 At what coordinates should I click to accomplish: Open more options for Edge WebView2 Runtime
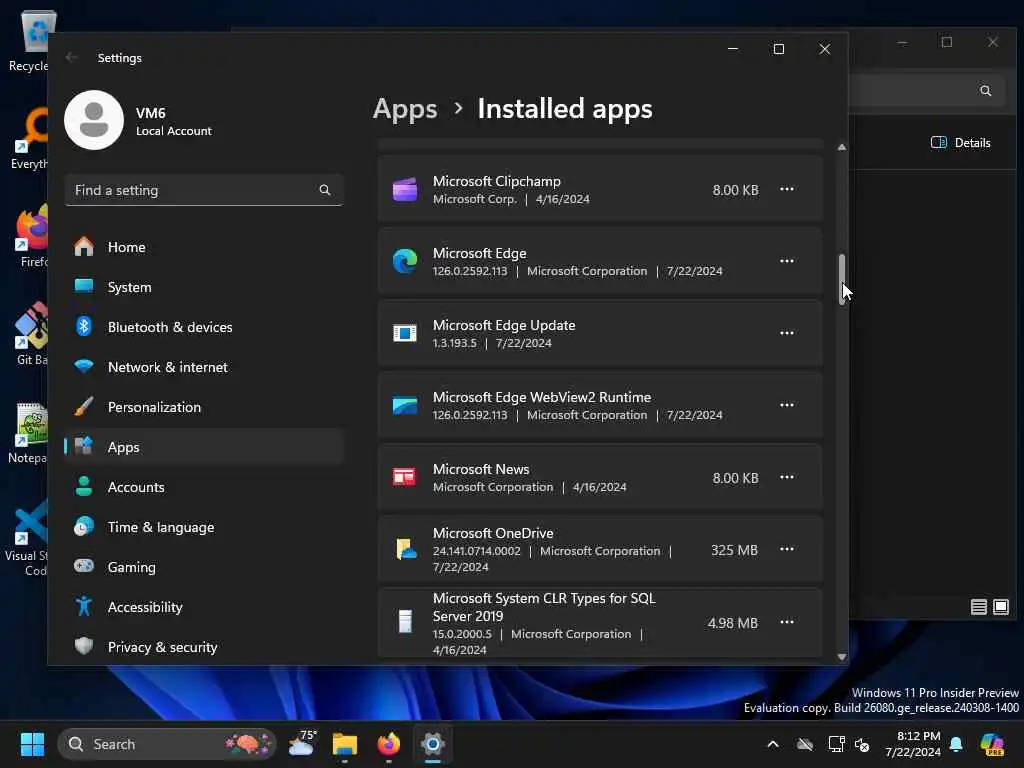click(787, 405)
